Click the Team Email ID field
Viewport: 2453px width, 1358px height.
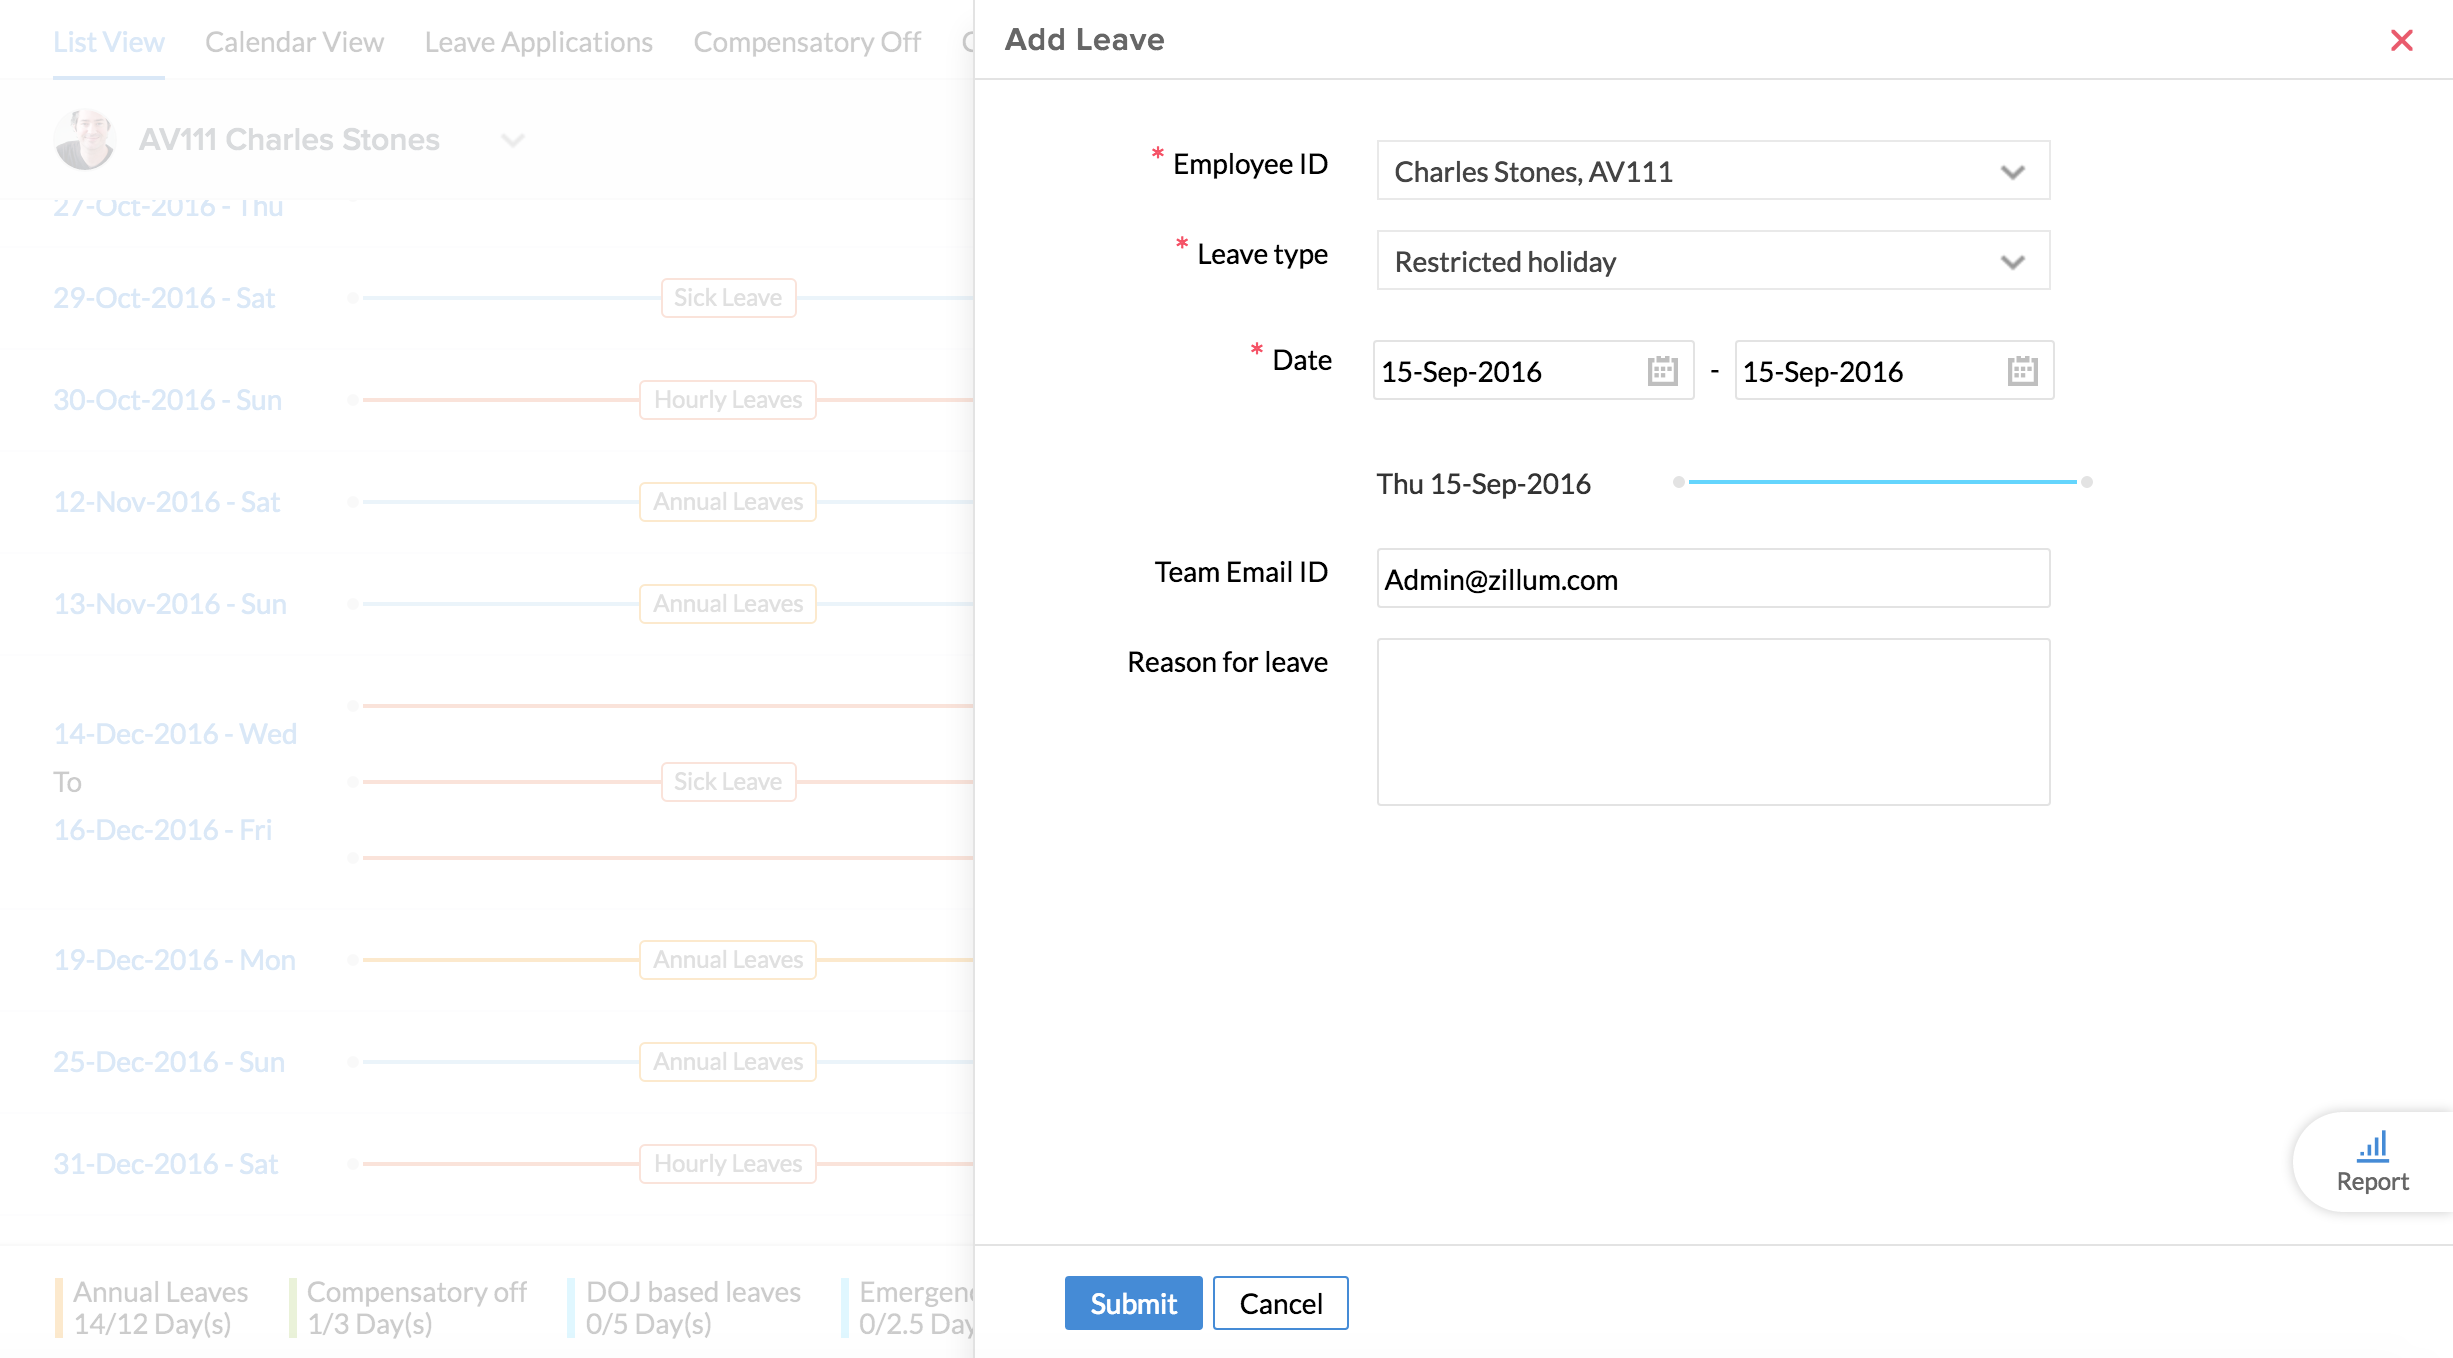[1712, 579]
